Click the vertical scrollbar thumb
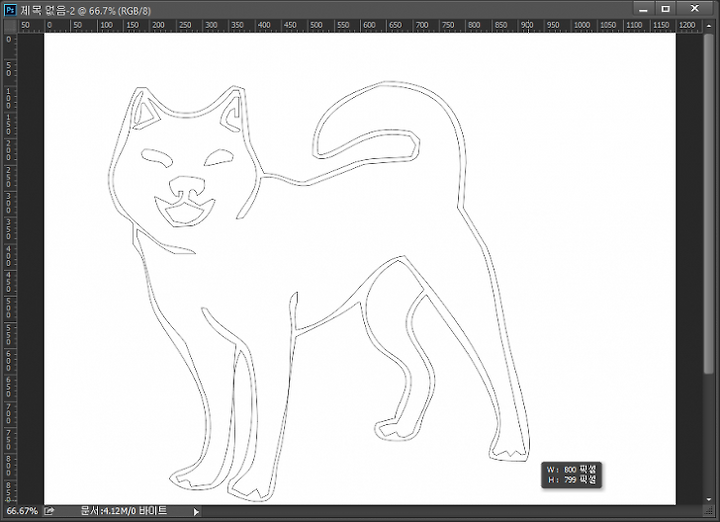 click(x=709, y=205)
